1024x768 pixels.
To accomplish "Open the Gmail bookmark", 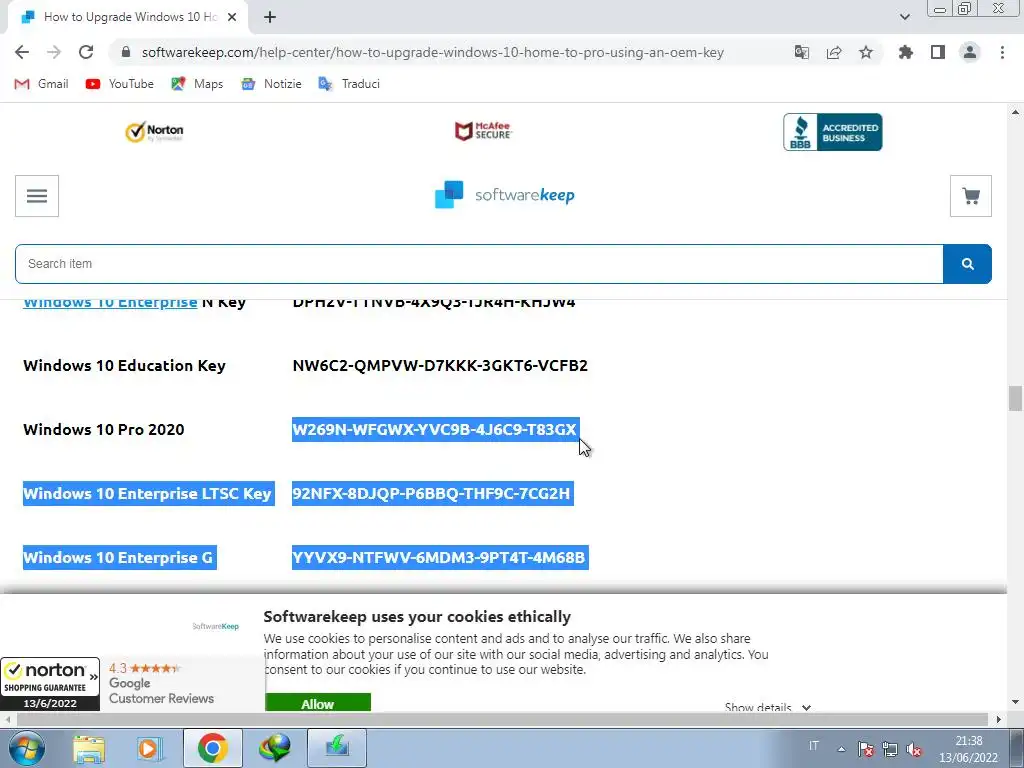I will 41,84.
